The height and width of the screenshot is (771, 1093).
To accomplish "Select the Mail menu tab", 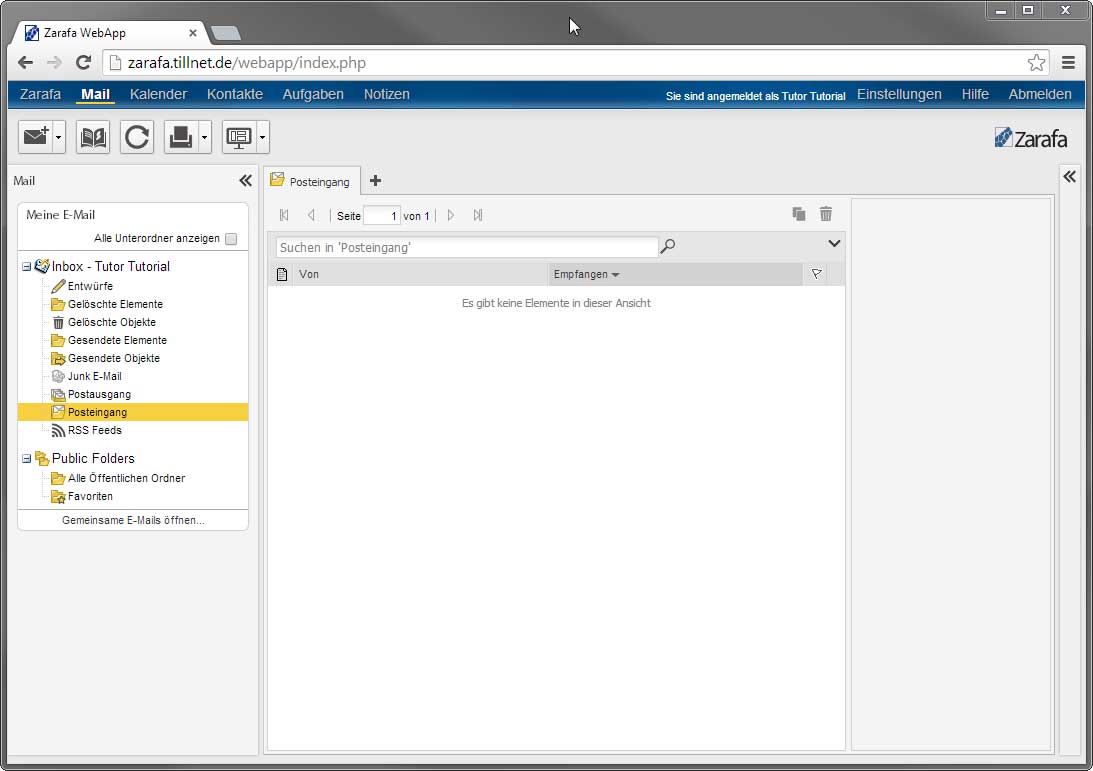I will coord(95,94).
